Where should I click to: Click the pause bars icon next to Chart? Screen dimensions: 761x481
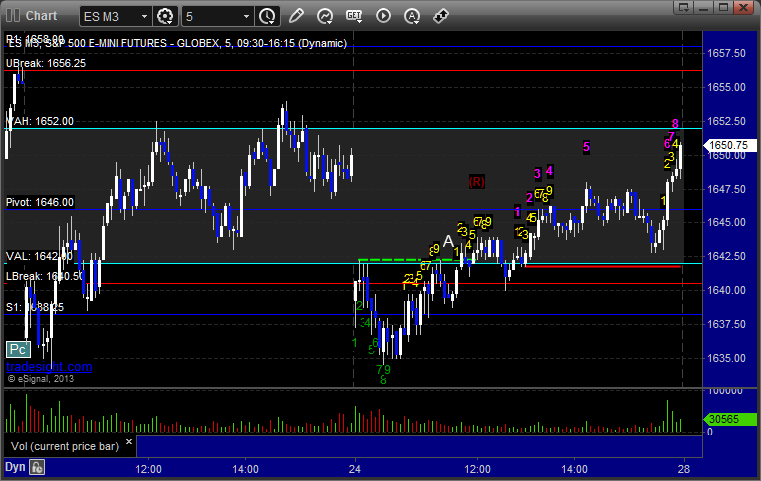(13, 16)
